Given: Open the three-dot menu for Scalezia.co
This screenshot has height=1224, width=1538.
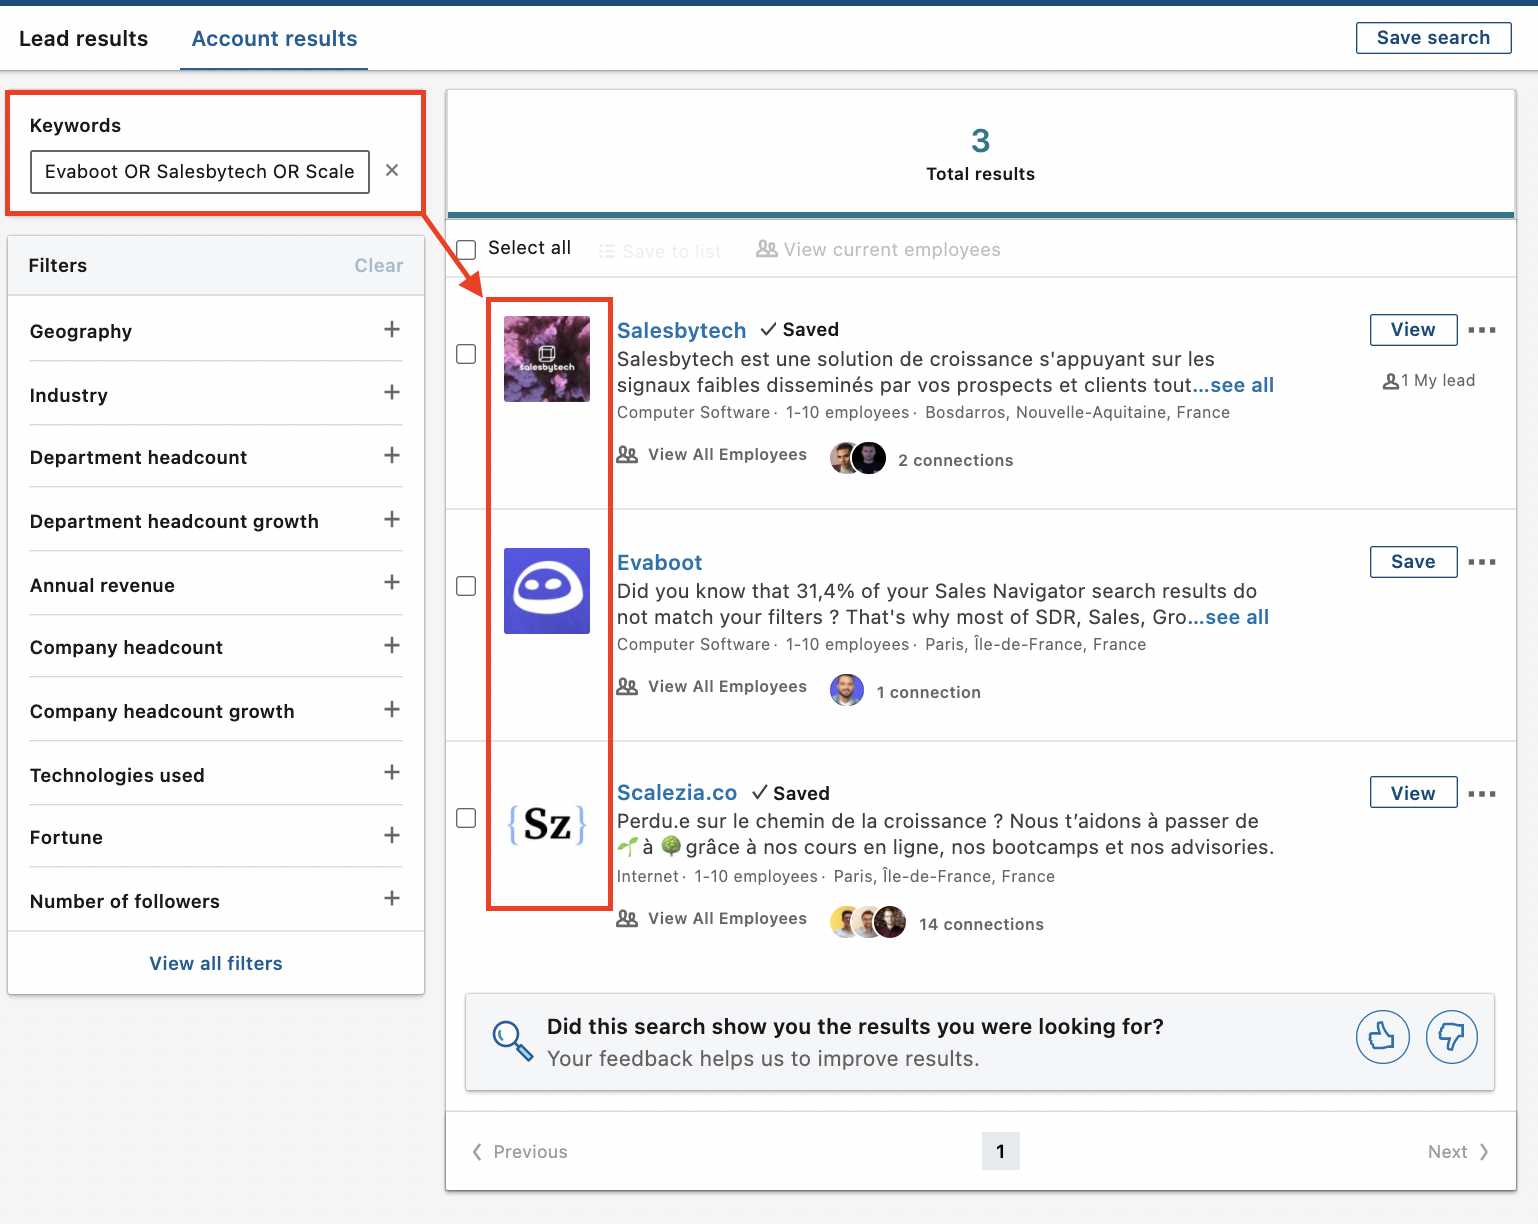Looking at the screenshot, I should click(x=1482, y=794).
